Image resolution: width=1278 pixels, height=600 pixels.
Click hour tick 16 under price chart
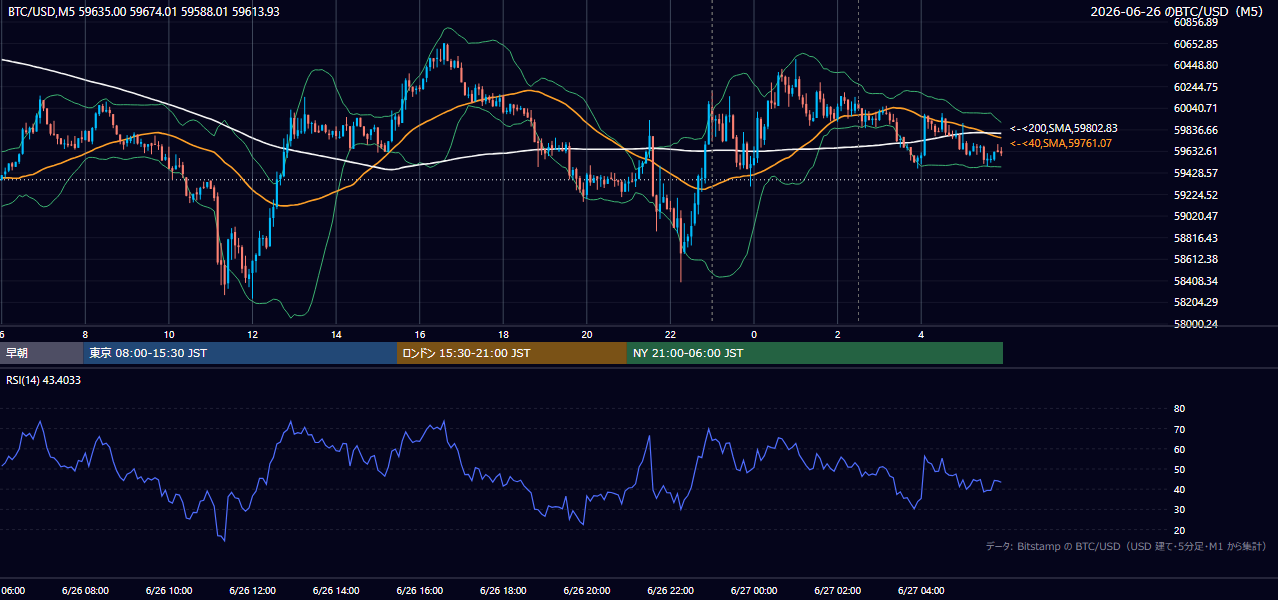pyautogui.click(x=420, y=335)
